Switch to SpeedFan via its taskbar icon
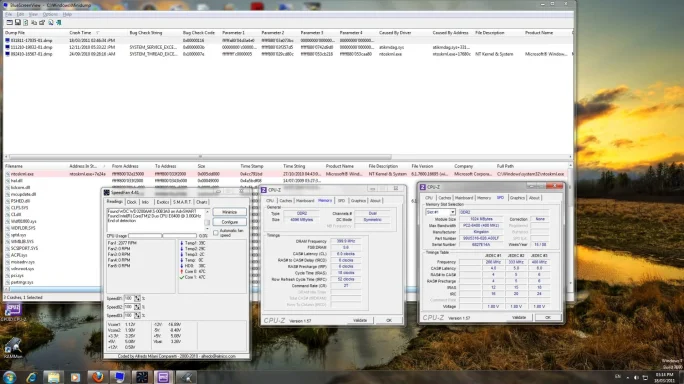The image size is (684, 384). [141, 377]
